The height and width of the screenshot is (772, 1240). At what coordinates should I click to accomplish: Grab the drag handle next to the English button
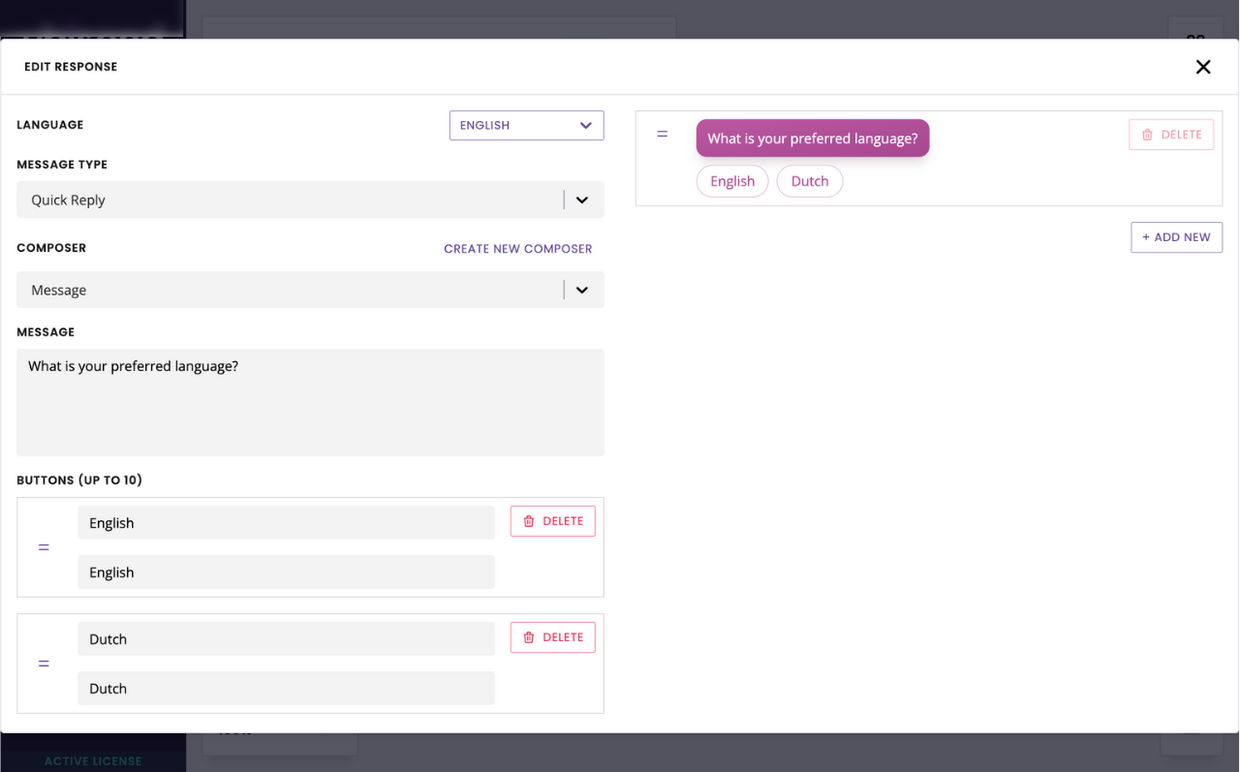point(43,547)
